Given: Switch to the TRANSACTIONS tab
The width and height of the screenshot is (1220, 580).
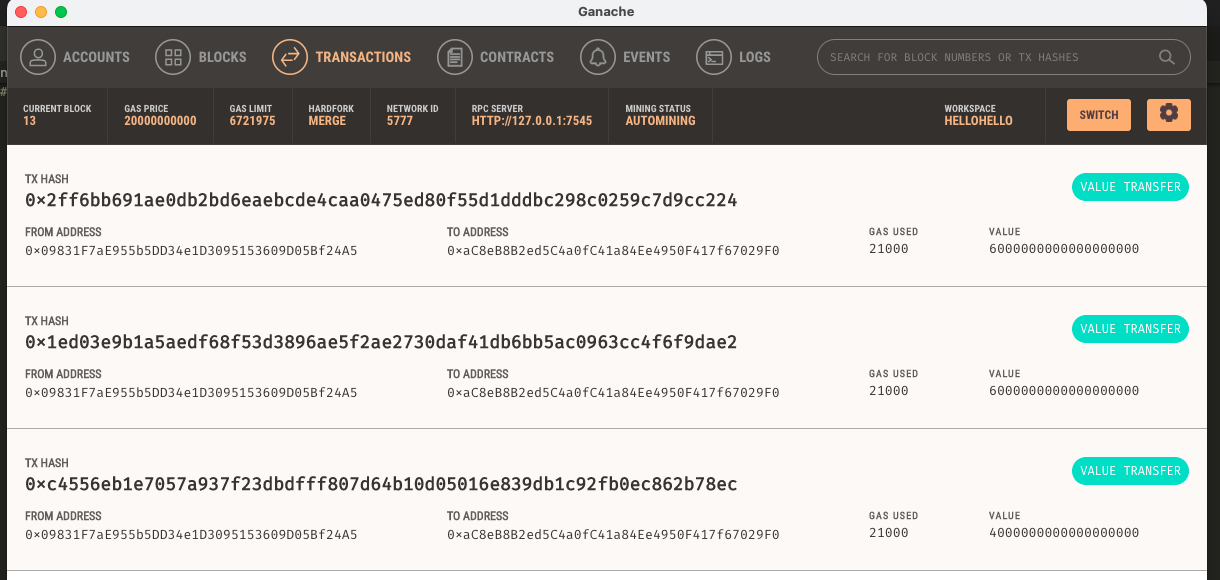Looking at the screenshot, I should tap(363, 57).
